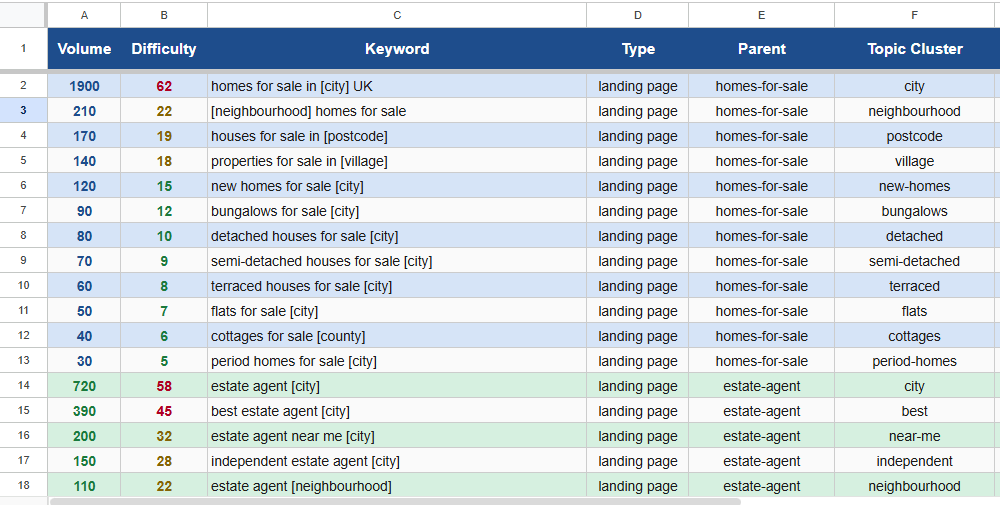The height and width of the screenshot is (505, 1000).
Task: Select 'cottages for sale [county]' cell
Action: point(397,336)
